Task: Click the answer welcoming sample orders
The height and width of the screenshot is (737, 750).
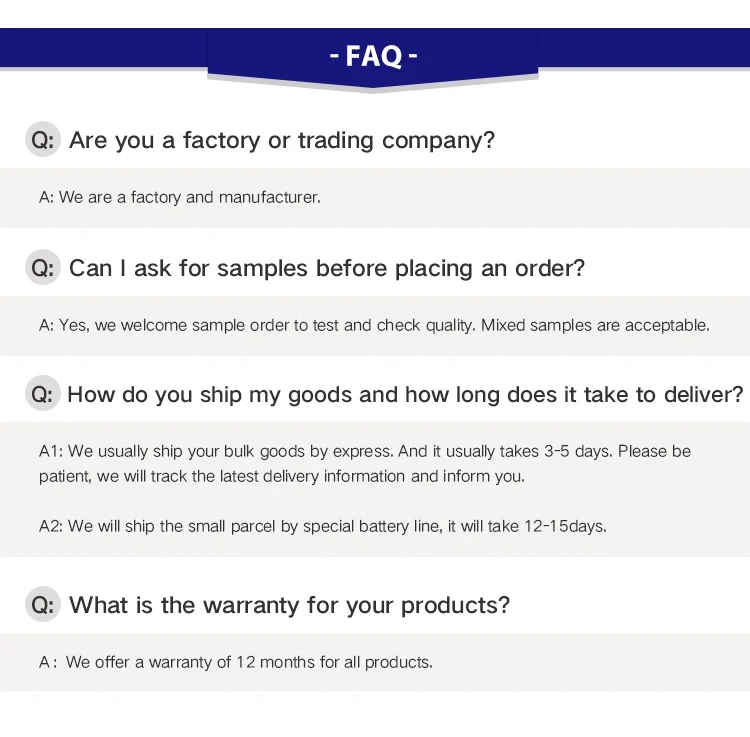Action: tap(258, 325)
